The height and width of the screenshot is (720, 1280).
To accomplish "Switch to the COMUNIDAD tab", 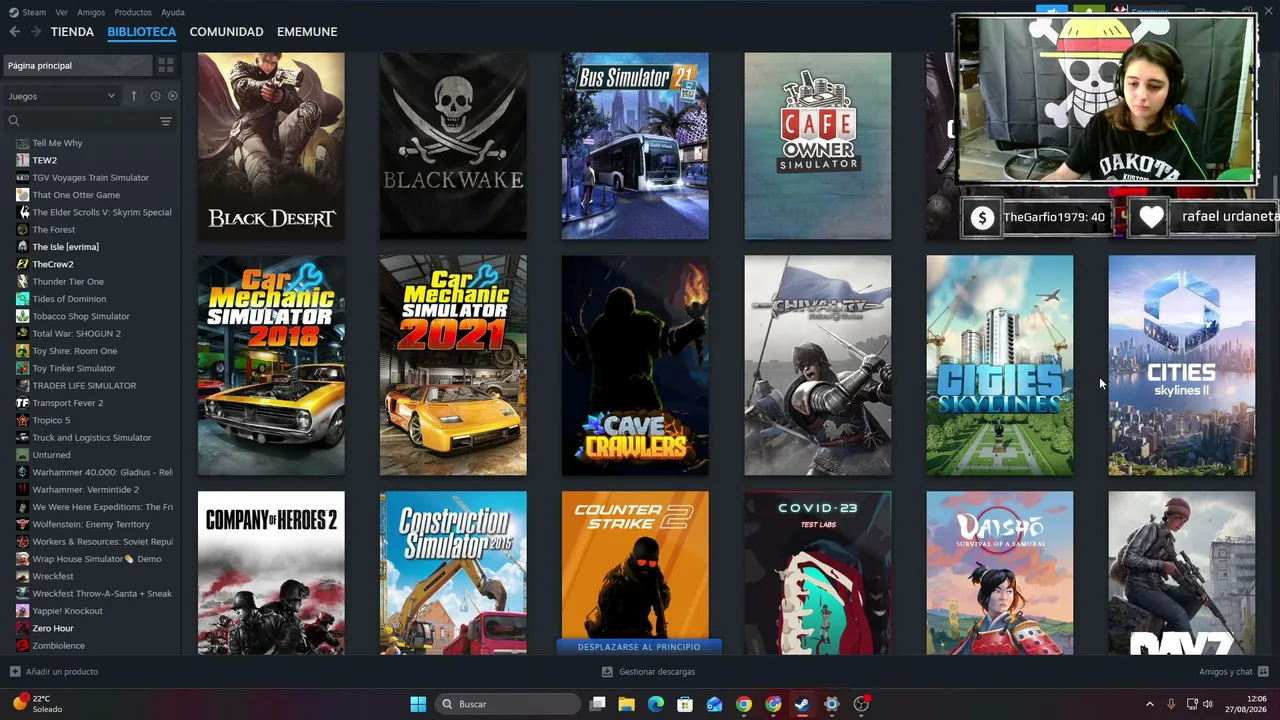I will pos(227,32).
